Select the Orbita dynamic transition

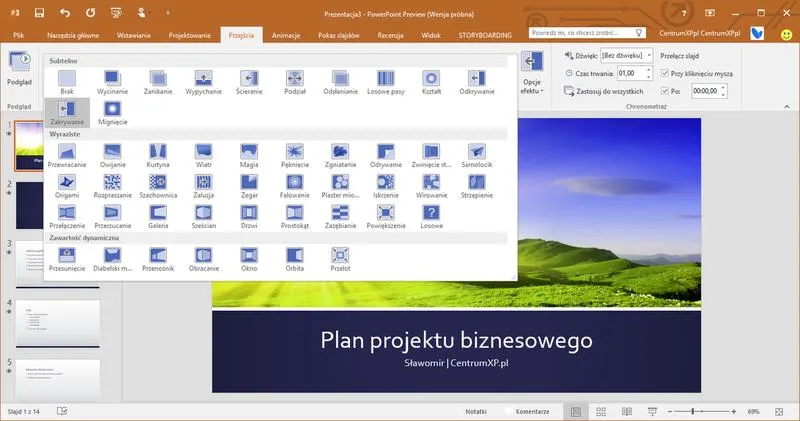(295, 259)
